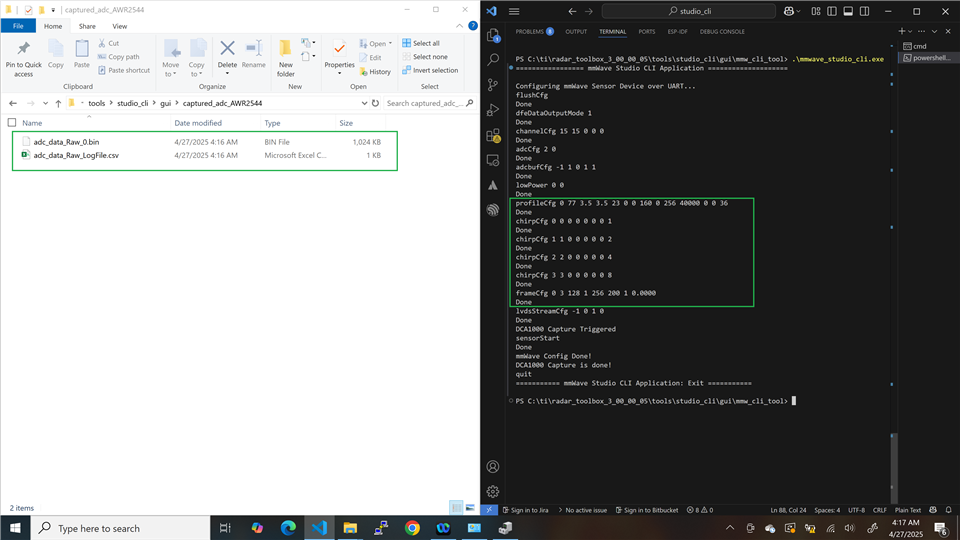This screenshot has height=540, width=960.
Task: Open the Copilot chat icon in title bar
Action: point(789,11)
